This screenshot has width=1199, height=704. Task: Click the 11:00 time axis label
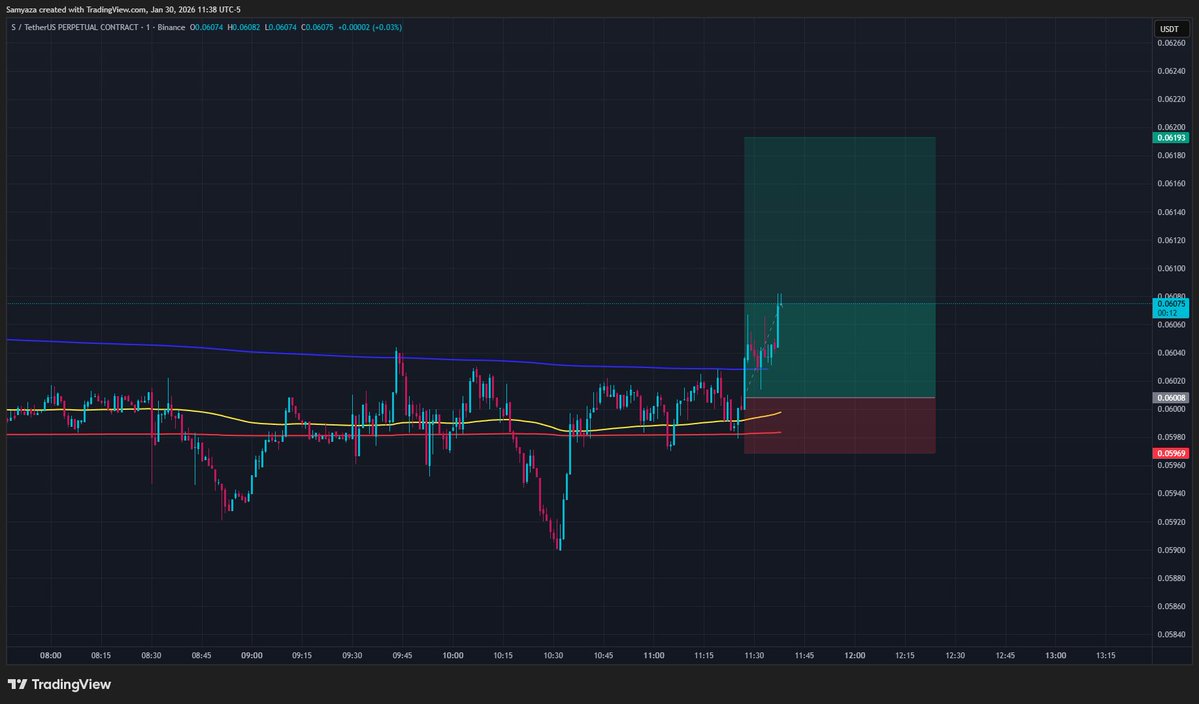(654, 656)
